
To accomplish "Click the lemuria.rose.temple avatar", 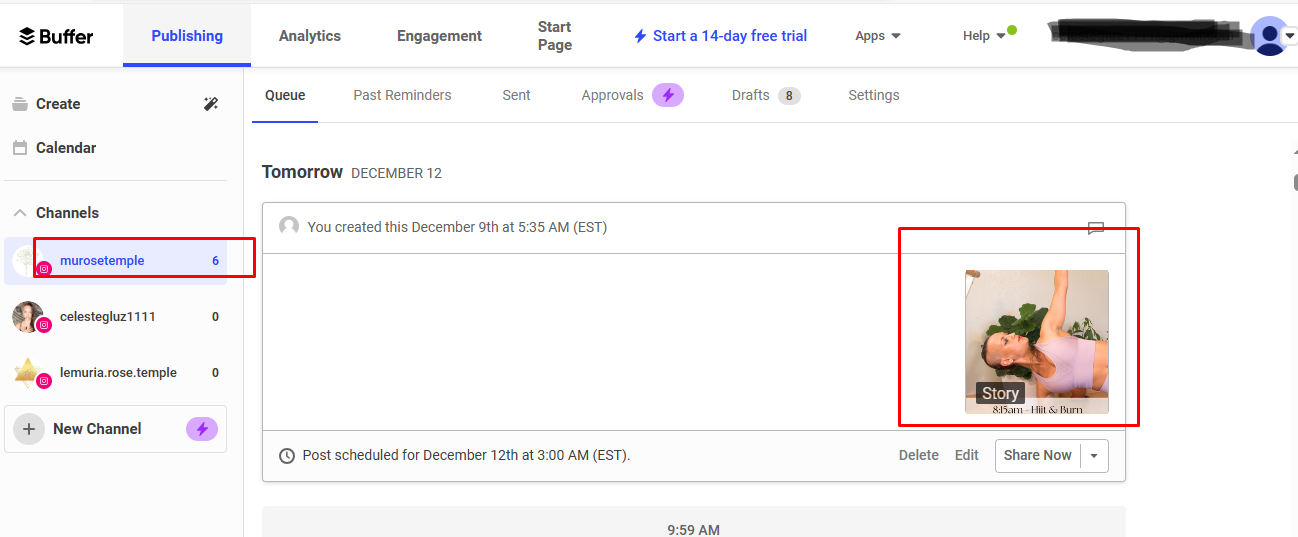I will point(27,373).
